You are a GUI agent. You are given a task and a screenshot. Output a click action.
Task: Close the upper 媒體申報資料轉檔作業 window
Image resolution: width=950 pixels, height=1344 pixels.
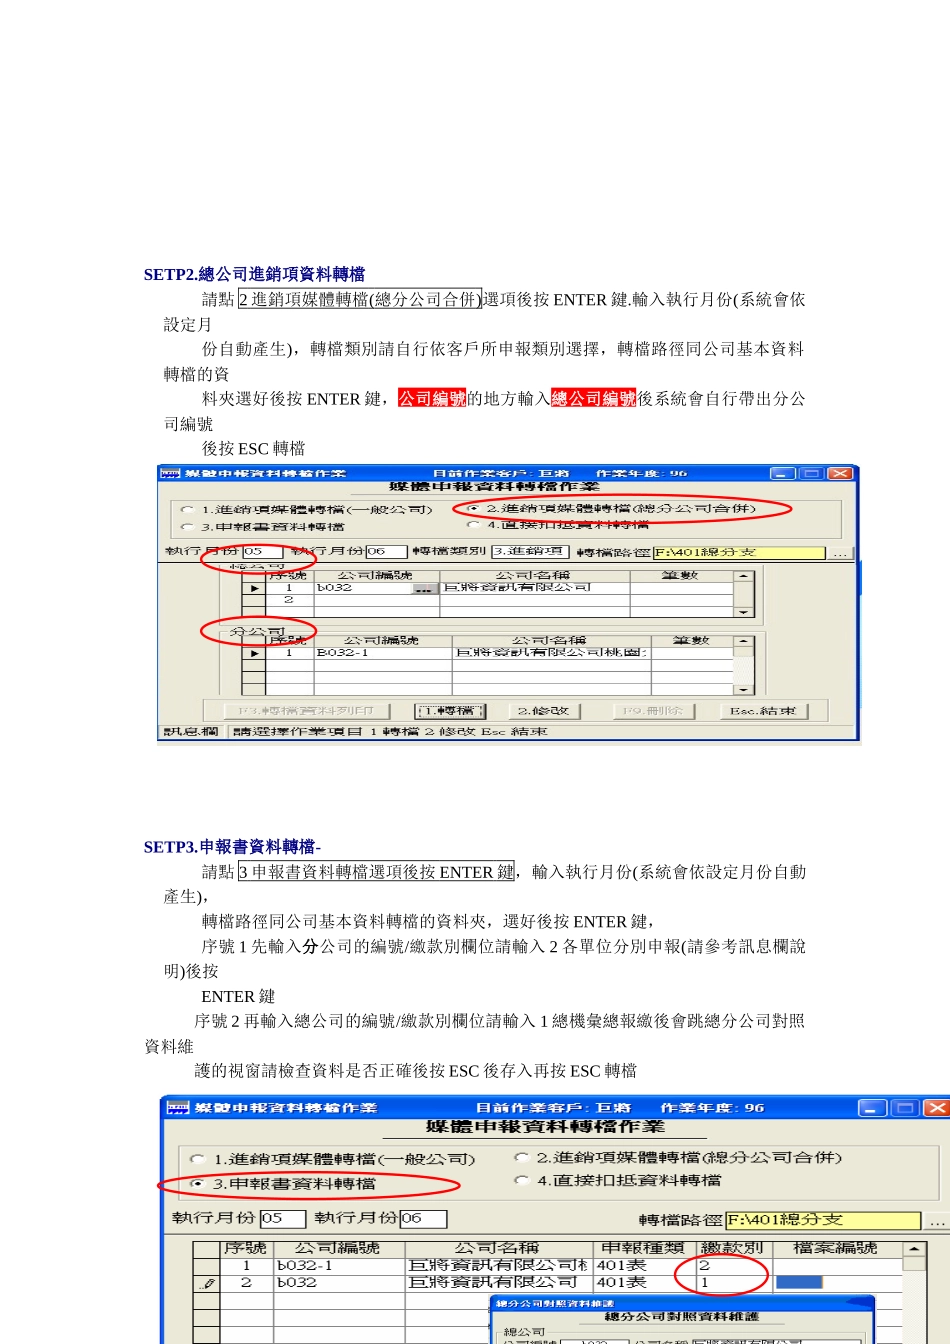(x=840, y=473)
